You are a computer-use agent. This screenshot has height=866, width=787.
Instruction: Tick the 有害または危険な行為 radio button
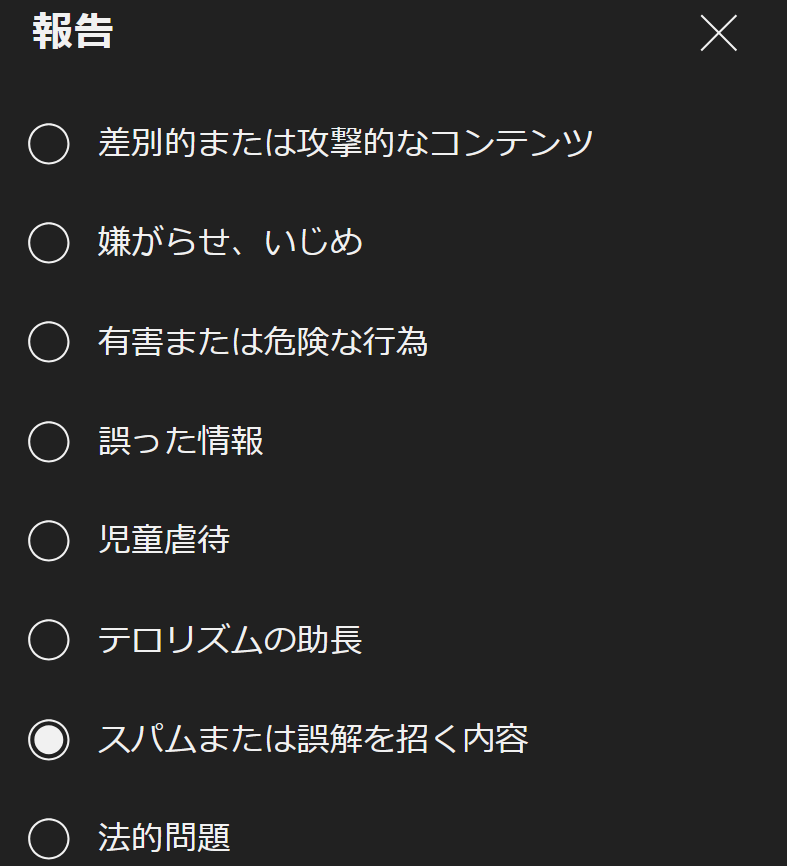pos(49,342)
